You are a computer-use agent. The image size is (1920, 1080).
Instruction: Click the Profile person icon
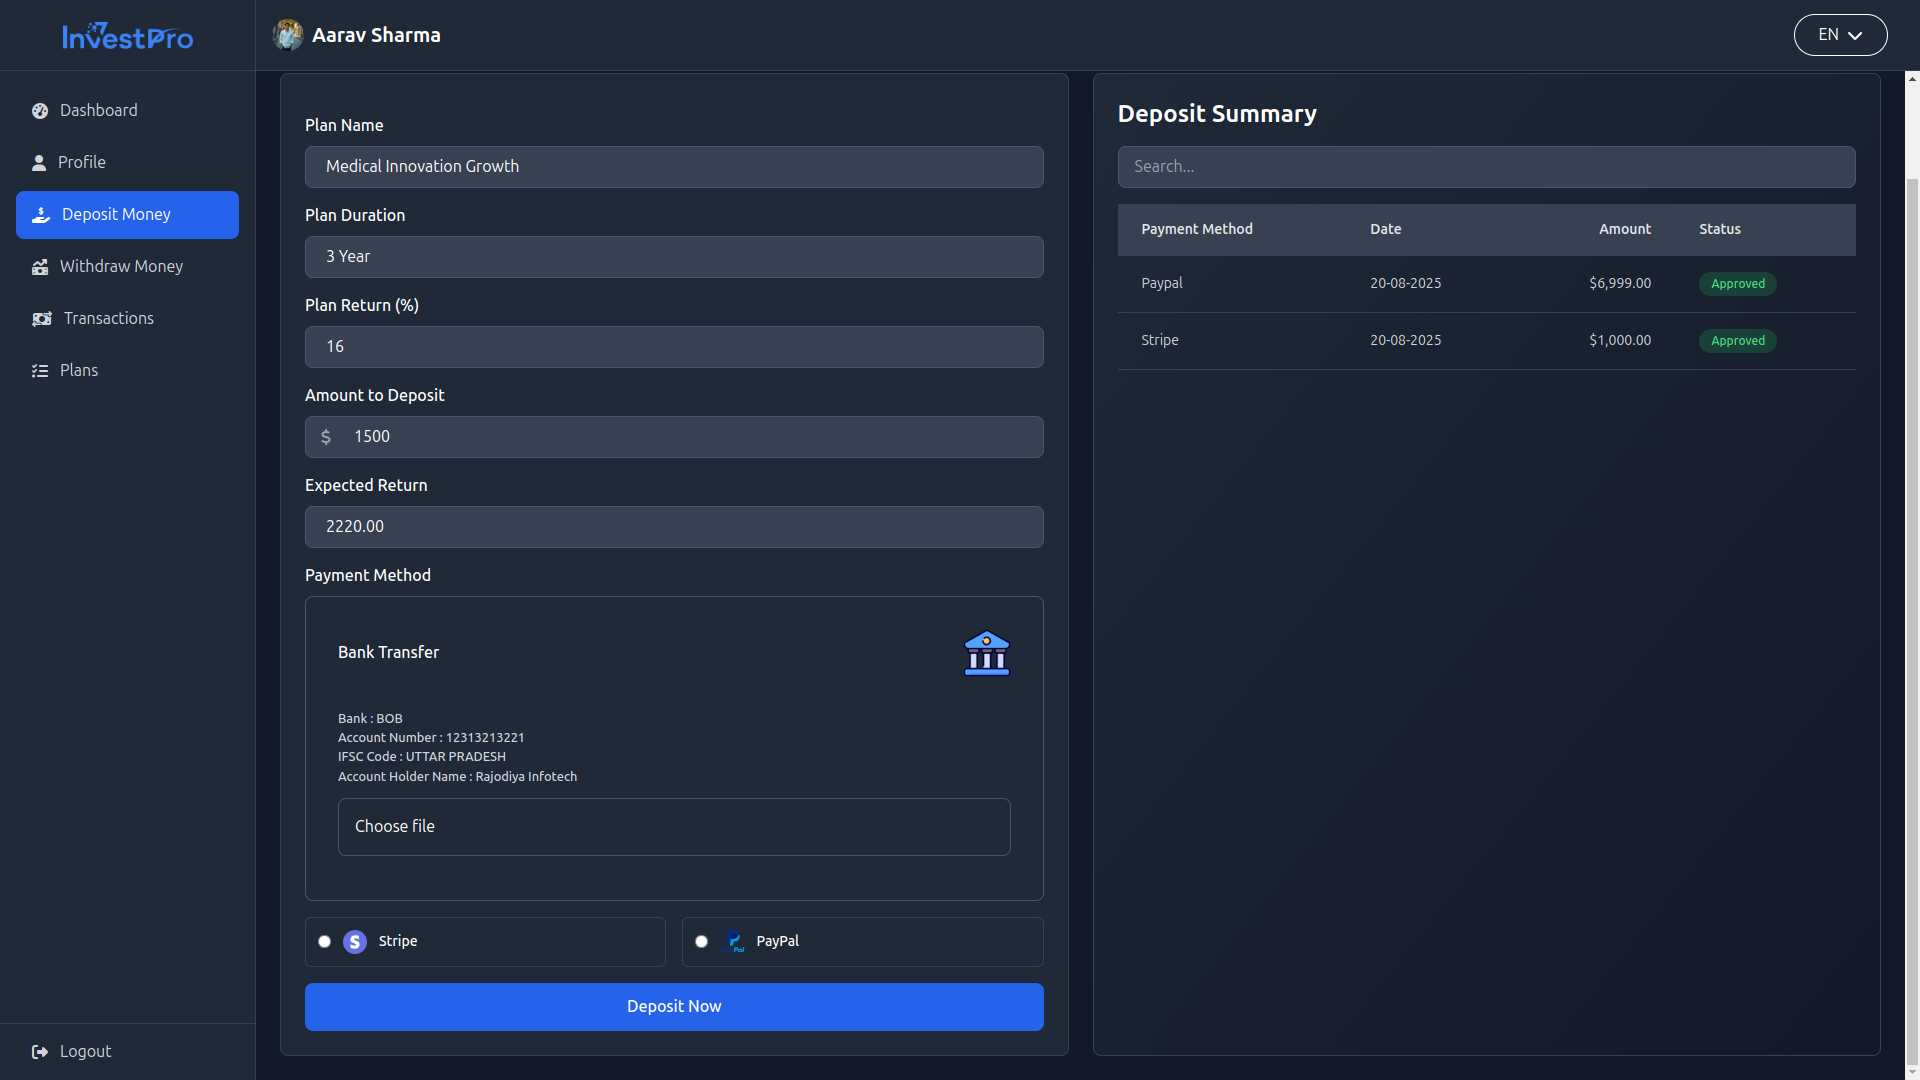39,163
